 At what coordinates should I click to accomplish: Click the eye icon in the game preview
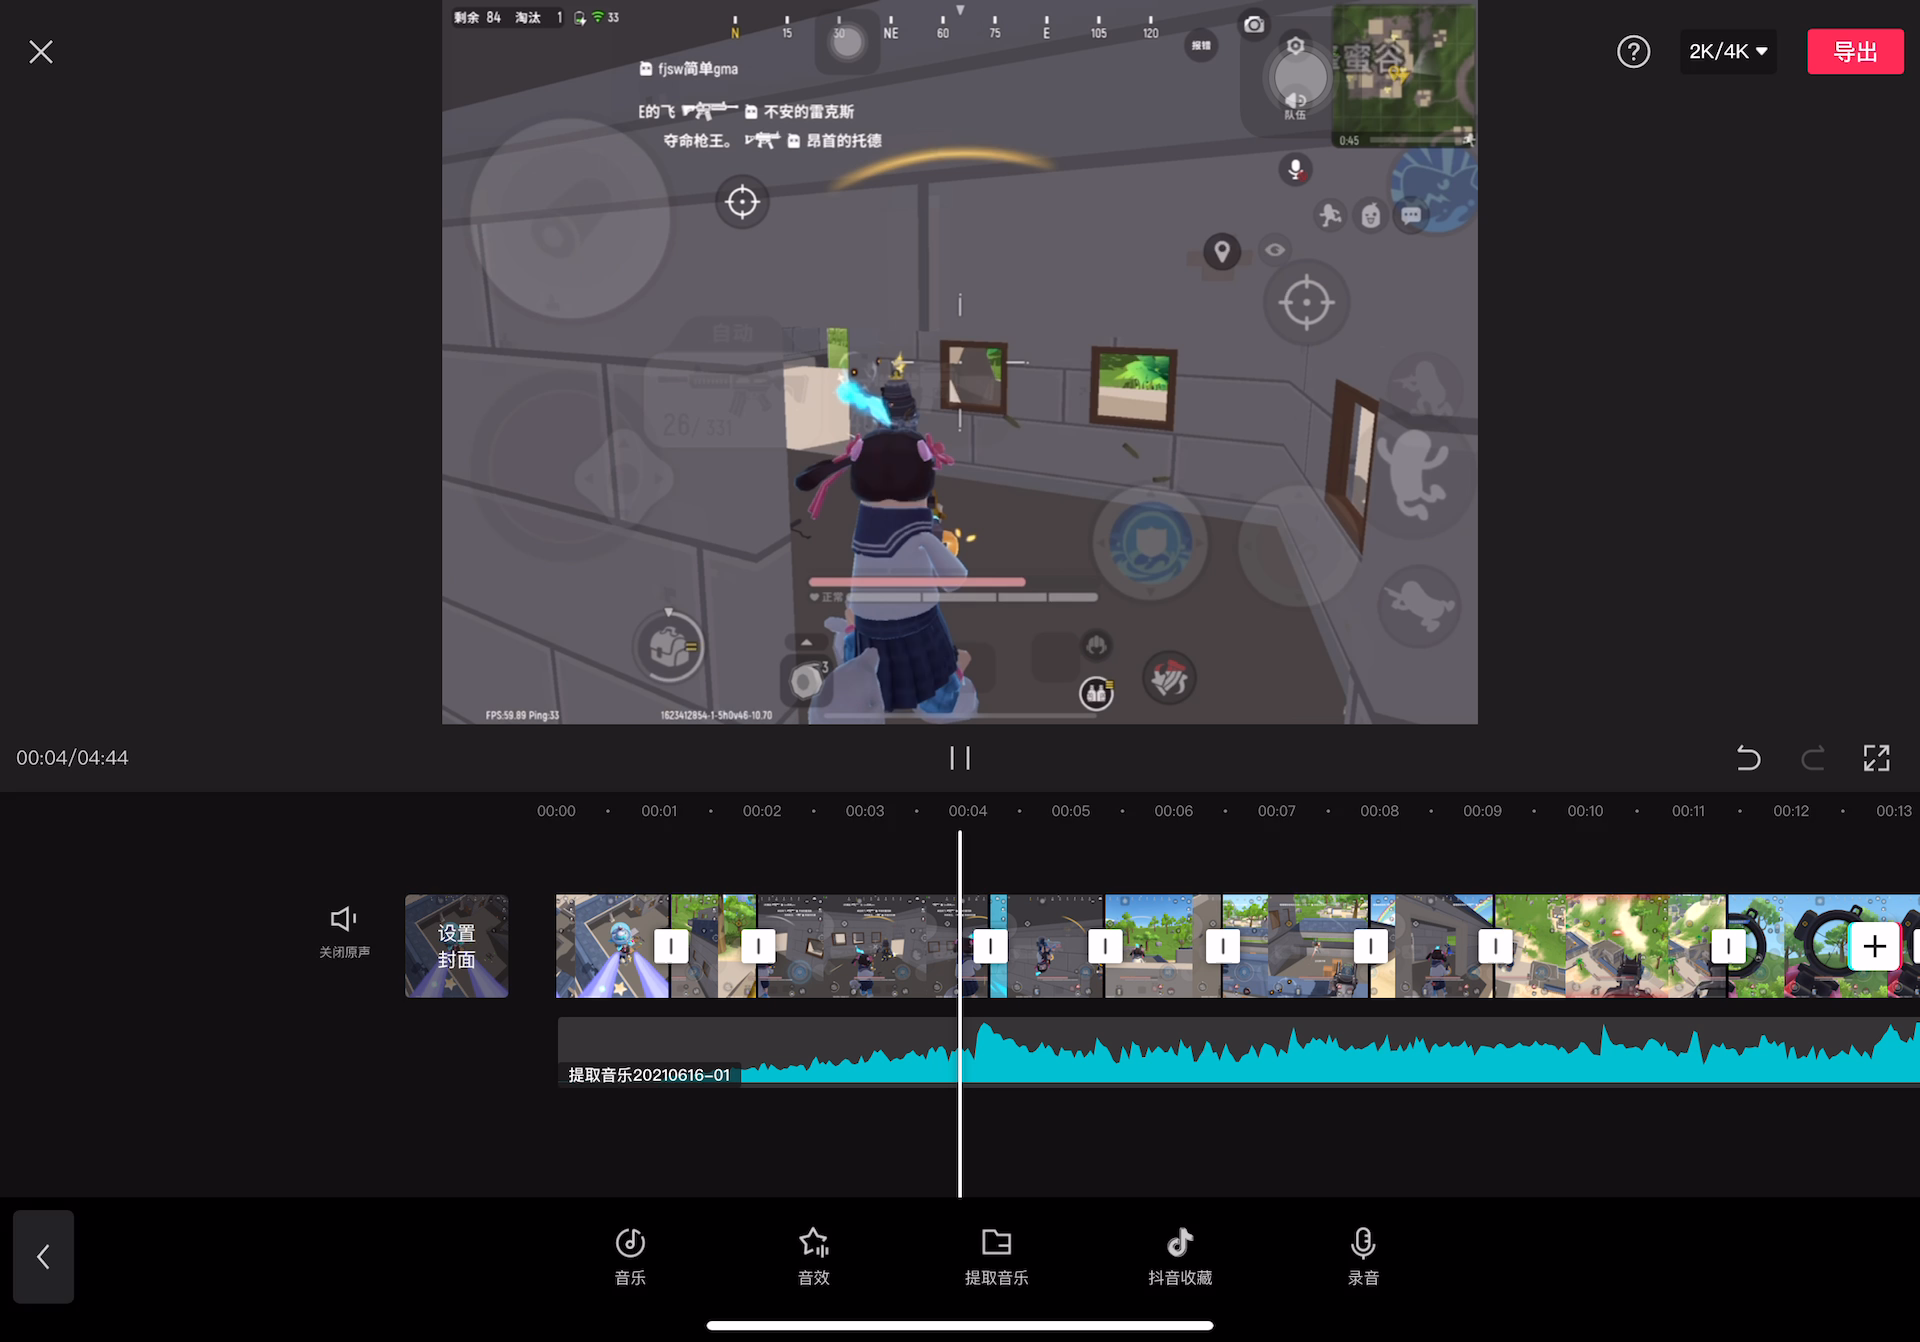click(1275, 250)
